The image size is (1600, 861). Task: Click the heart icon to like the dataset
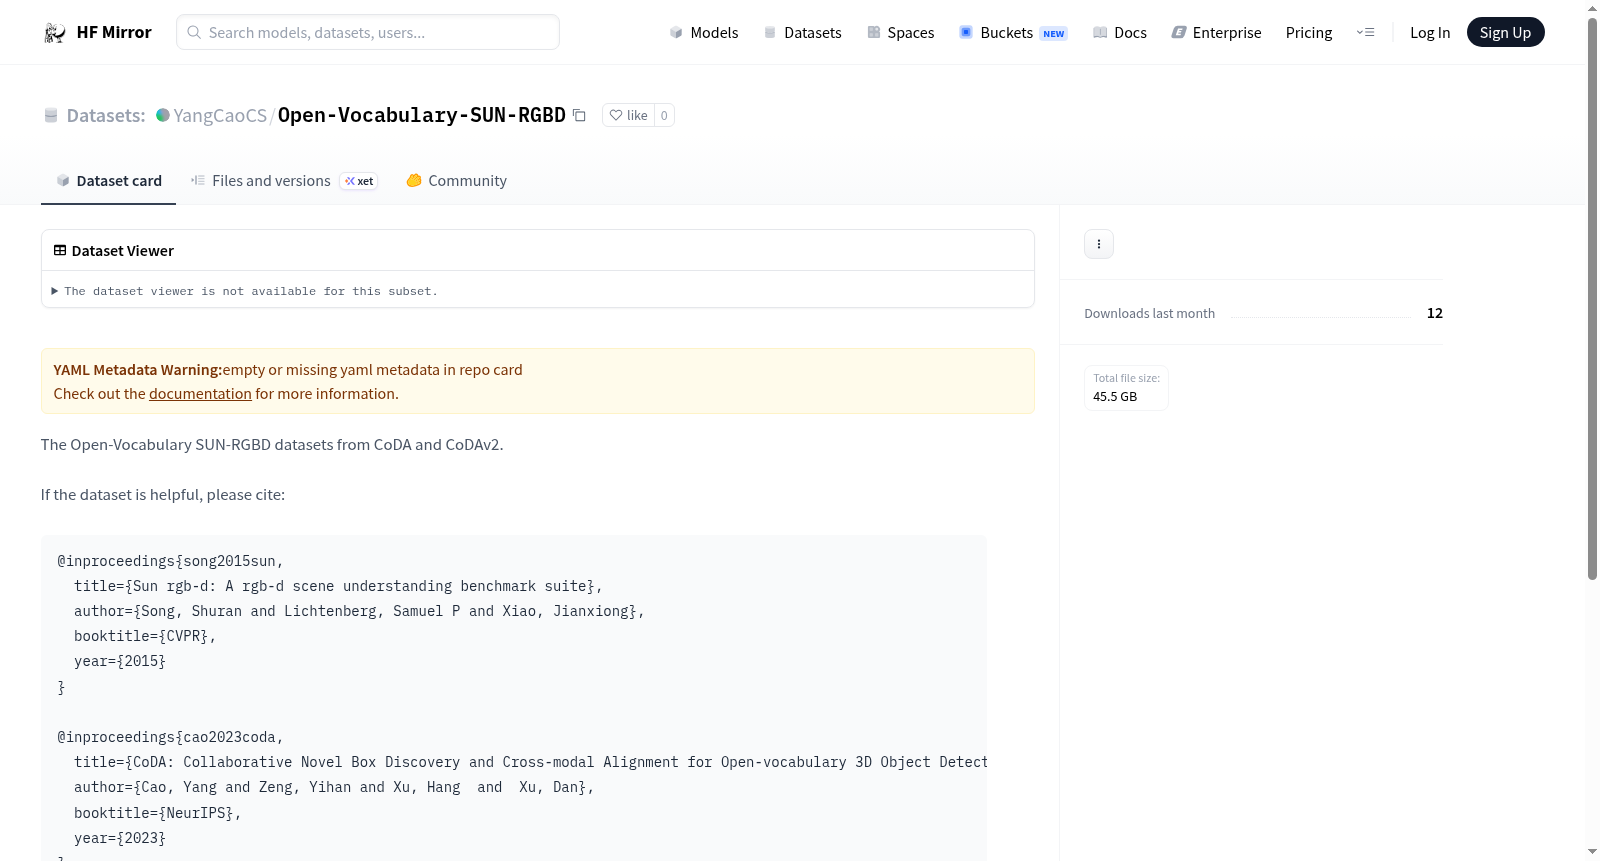[616, 115]
